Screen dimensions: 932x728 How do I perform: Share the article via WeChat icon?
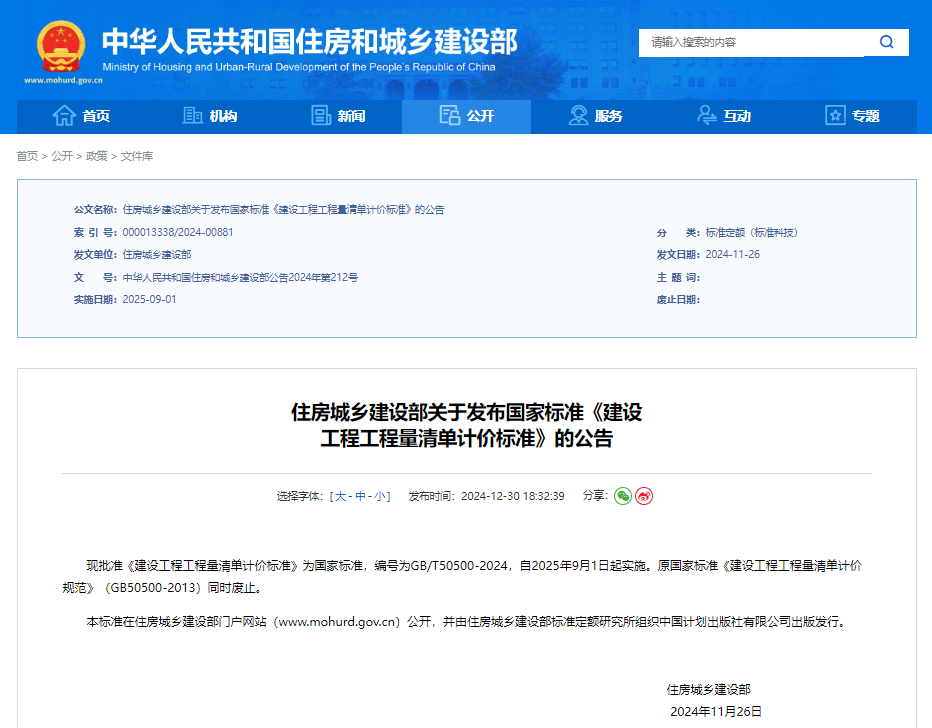tap(622, 496)
